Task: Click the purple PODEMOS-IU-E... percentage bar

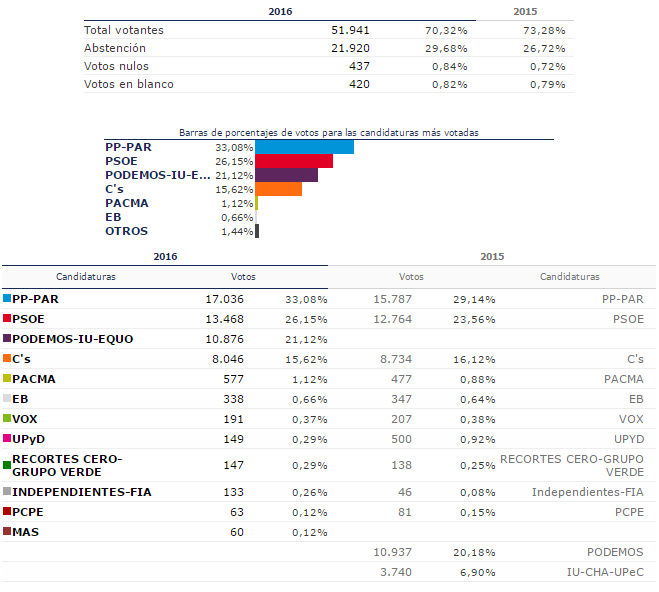Action: [286, 175]
